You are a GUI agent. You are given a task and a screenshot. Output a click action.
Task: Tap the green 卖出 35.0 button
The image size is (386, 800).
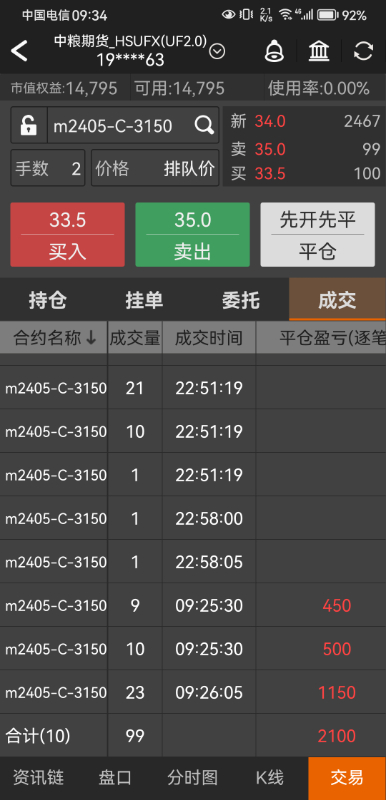[192, 235]
